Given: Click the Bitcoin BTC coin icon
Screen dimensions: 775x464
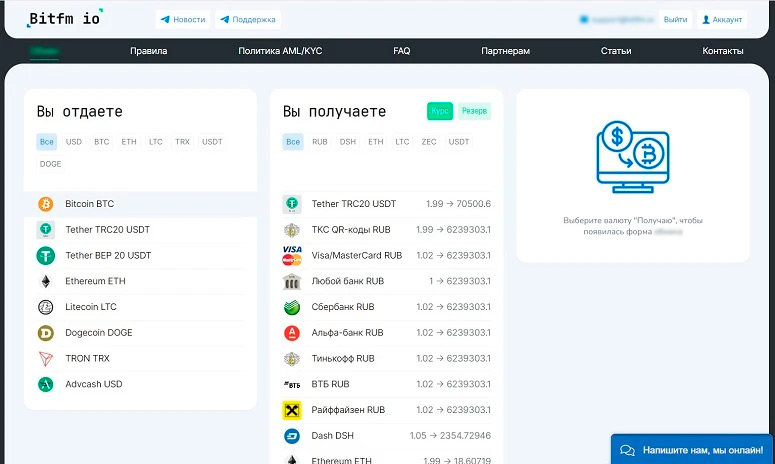Looking at the screenshot, I should (45, 204).
